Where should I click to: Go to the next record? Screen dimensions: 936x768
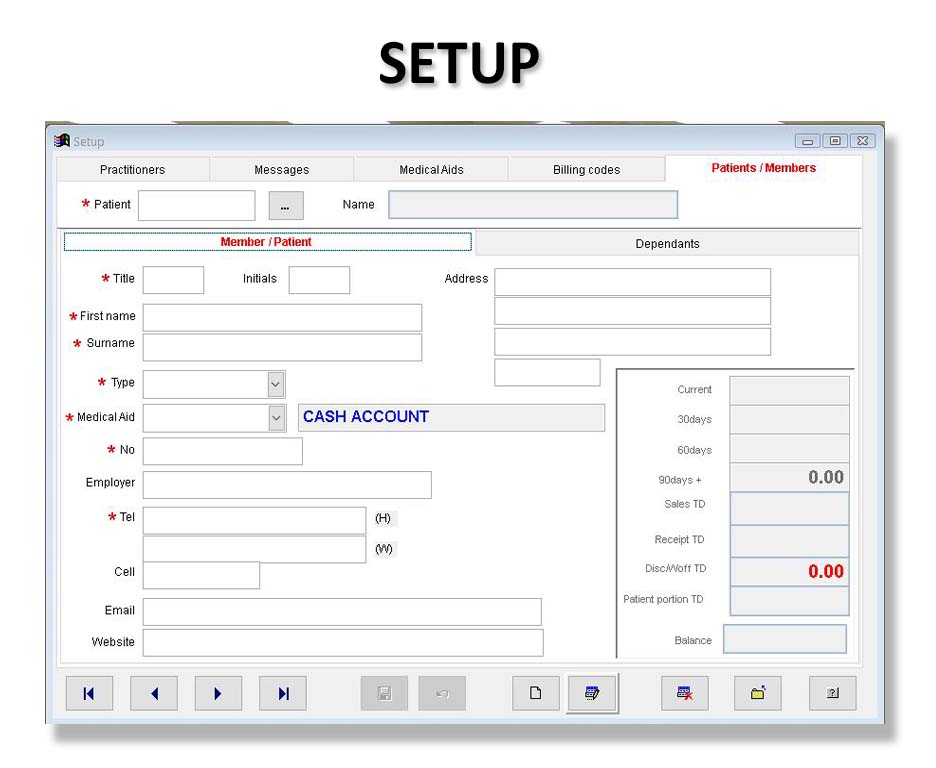click(218, 693)
